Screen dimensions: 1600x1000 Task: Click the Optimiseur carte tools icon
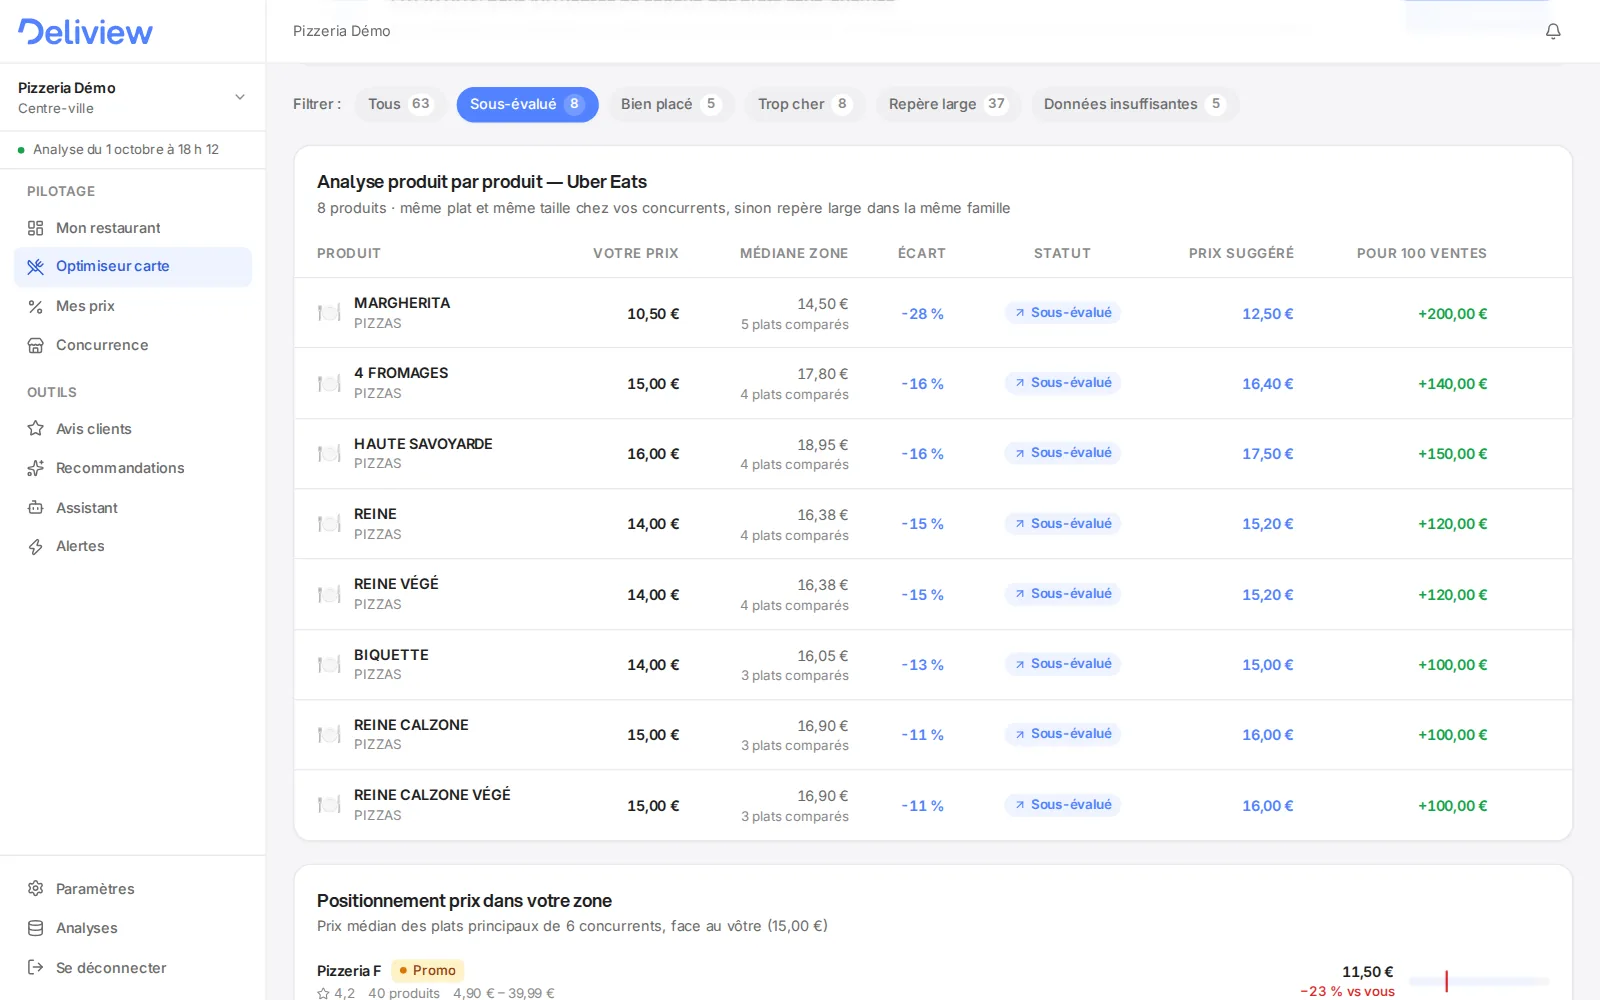click(x=35, y=266)
